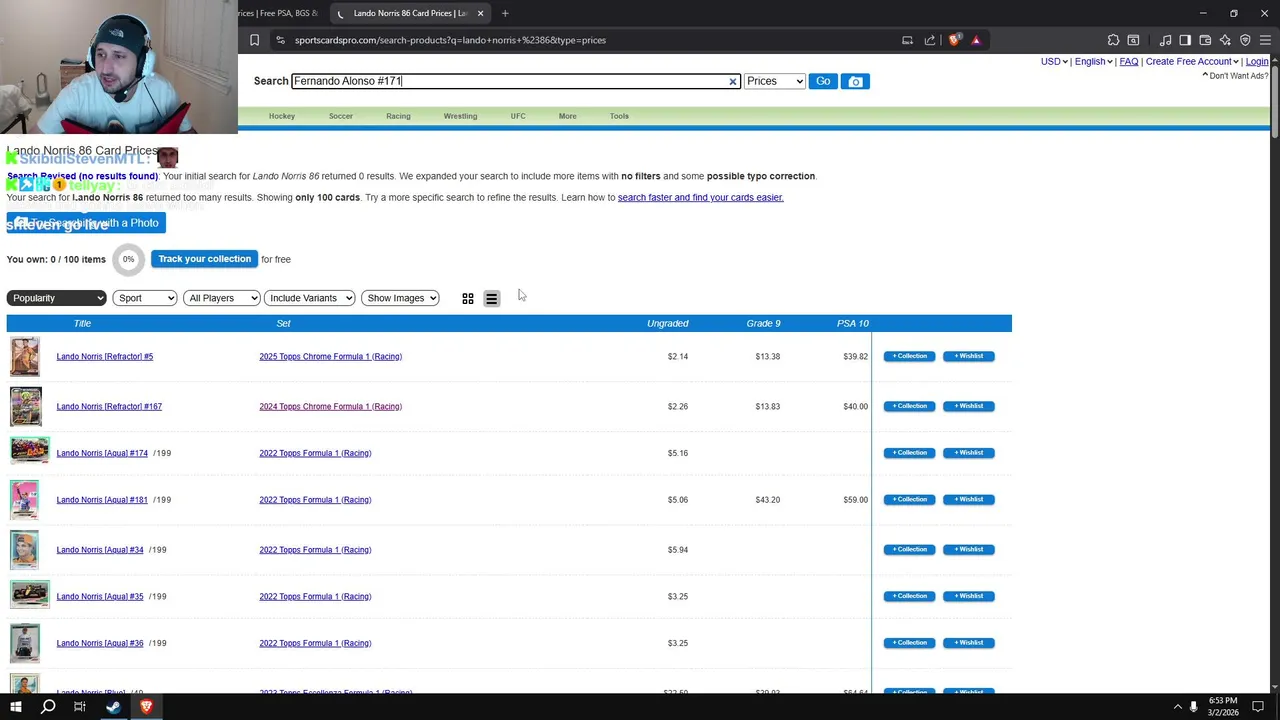1280x720 pixels.
Task: Open the Include Variants dropdown
Action: [x=310, y=298]
